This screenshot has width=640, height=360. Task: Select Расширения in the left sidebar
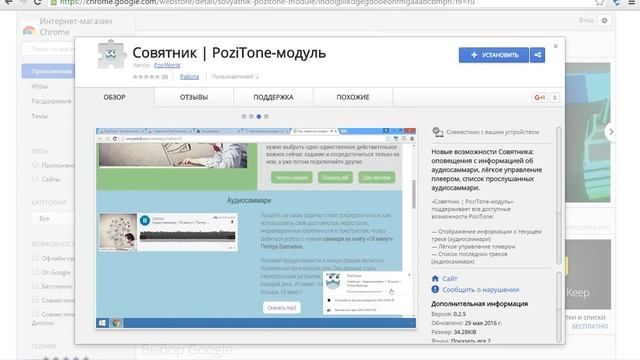(x=51, y=101)
